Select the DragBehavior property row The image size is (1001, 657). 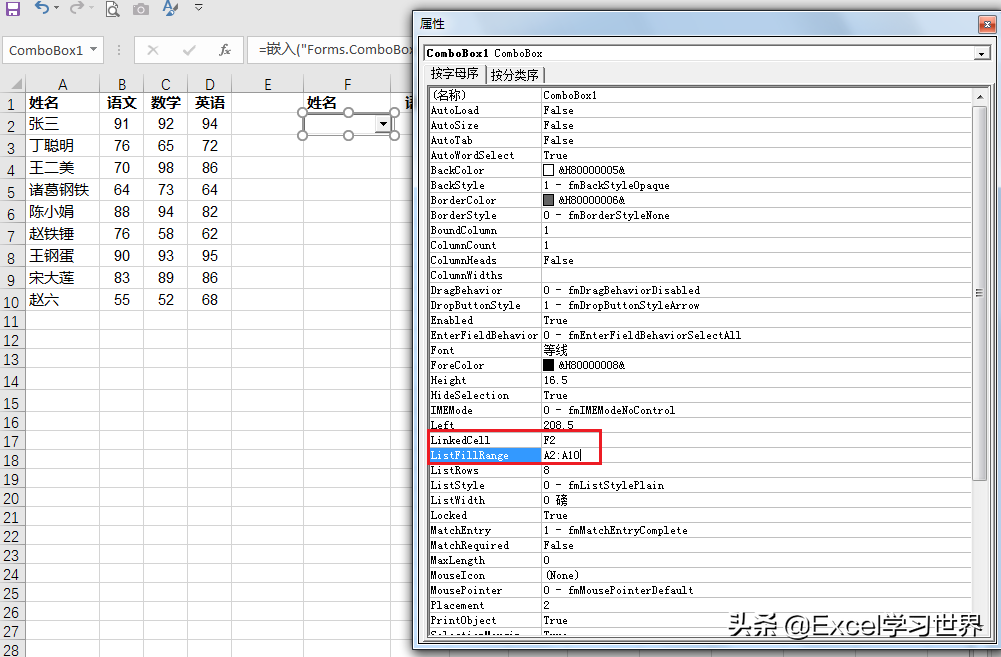[700, 291]
